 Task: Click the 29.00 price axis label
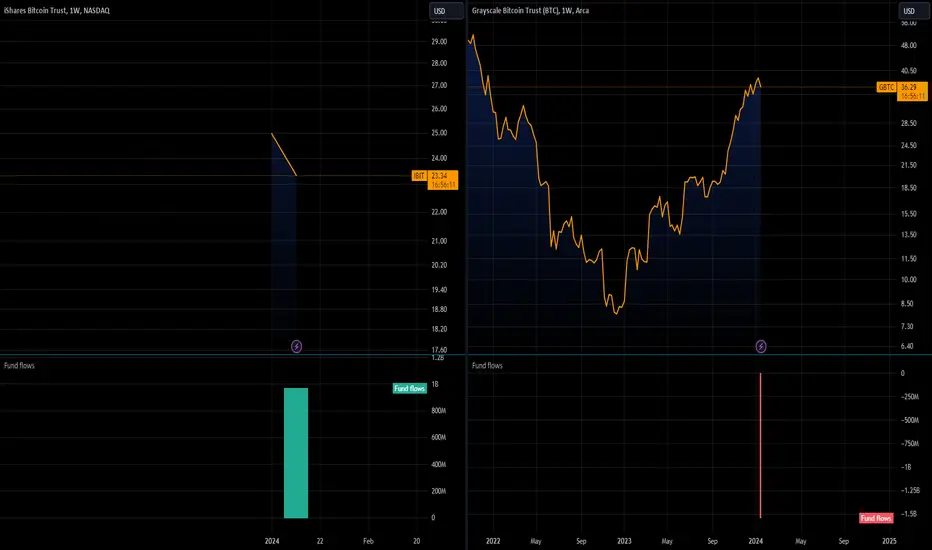pyautogui.click(x=439, y=42)
